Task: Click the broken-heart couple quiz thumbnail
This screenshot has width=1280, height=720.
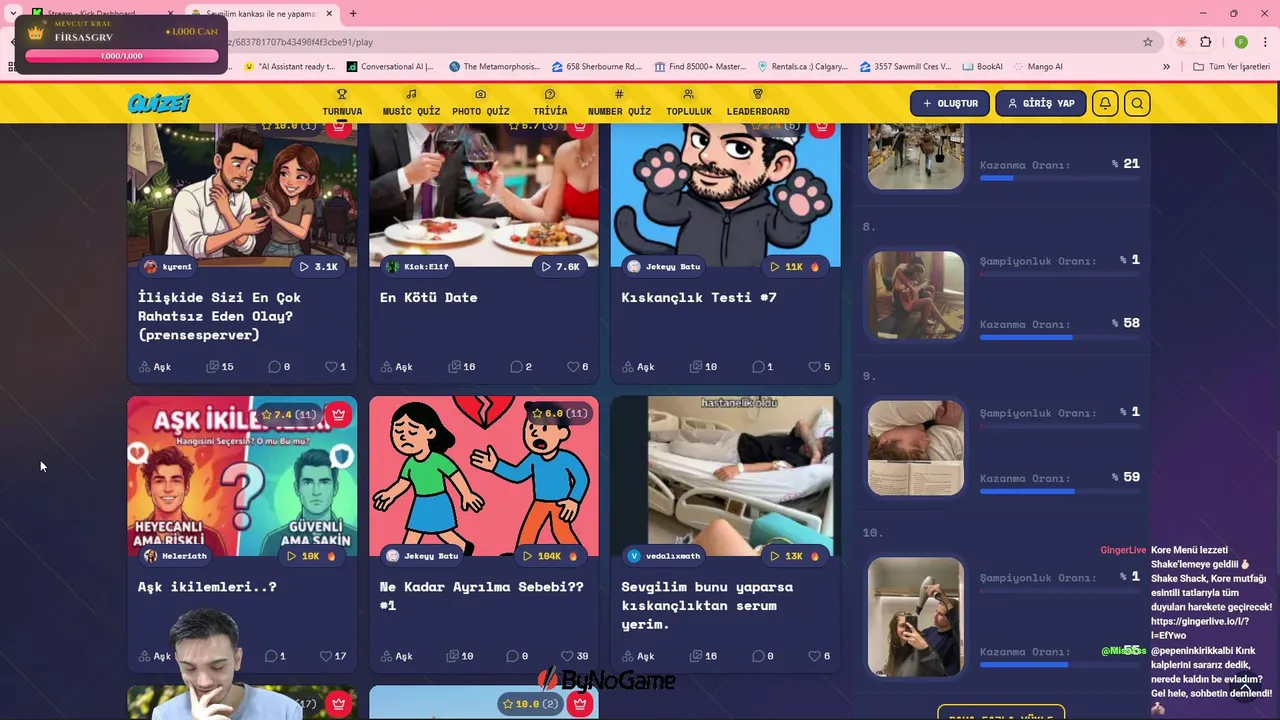Action: (x=484, y=476)
